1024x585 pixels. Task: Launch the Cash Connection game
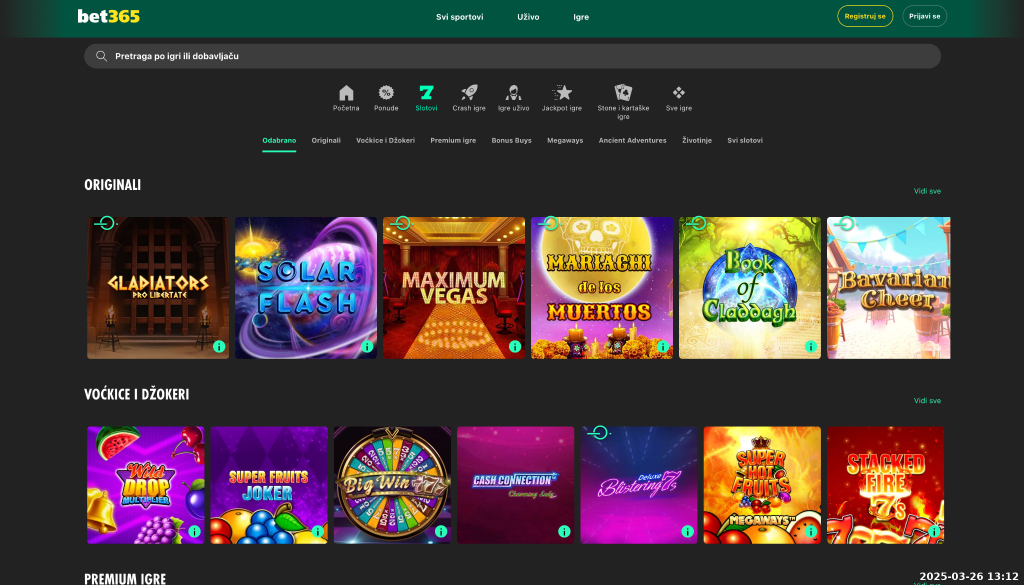click(x=515, y=485)
